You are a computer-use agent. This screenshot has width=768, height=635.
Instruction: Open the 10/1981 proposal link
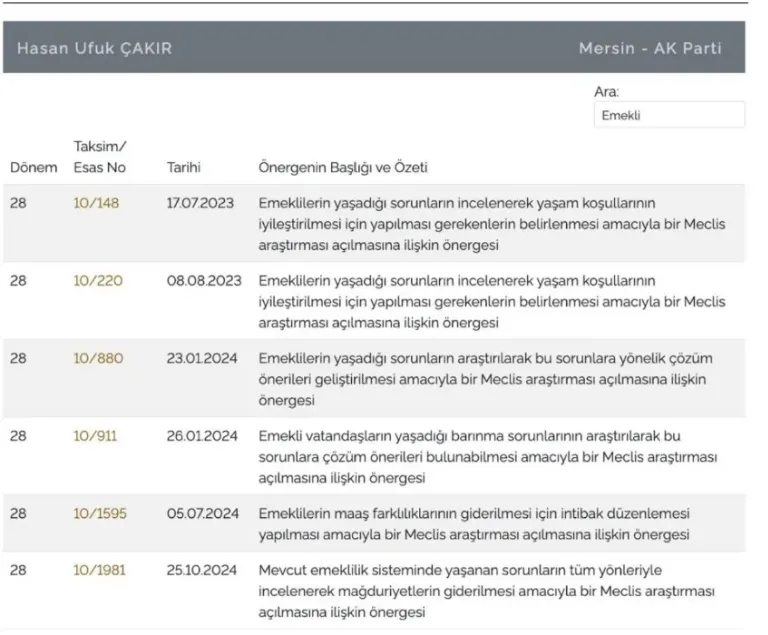(x=100, y=571)
